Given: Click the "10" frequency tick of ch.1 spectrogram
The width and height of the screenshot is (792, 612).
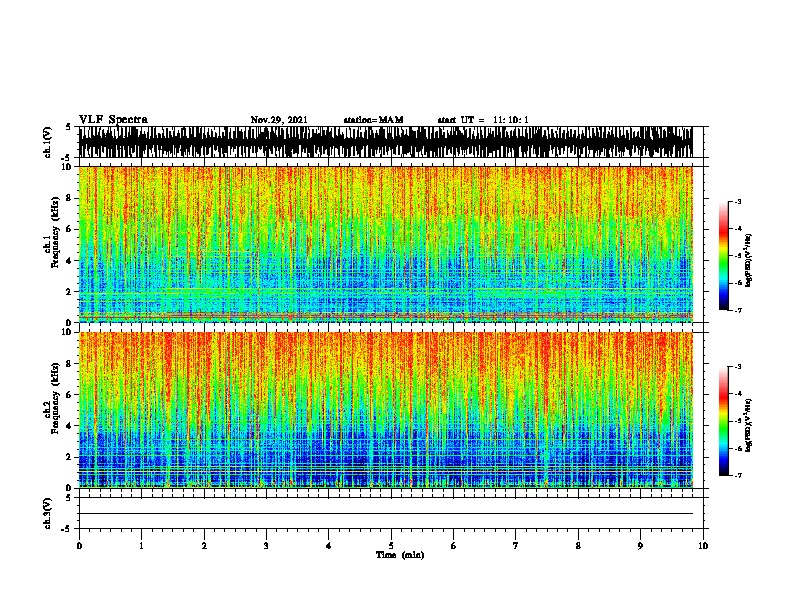Looking at the screenshot, I should [68, 167].
